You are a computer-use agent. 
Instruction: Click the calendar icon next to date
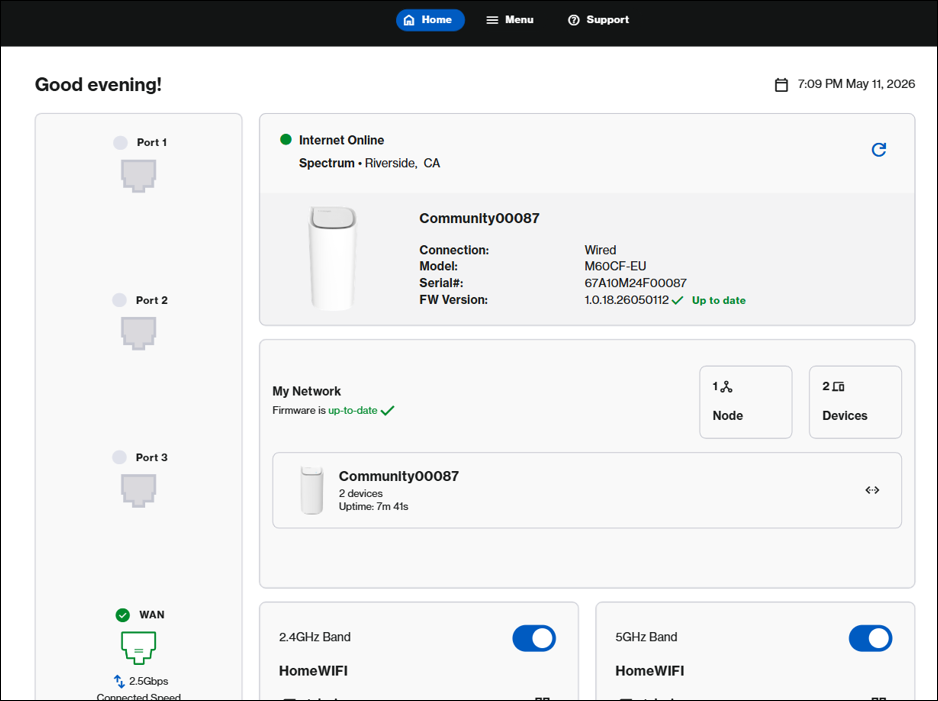[x=781, y=84]
